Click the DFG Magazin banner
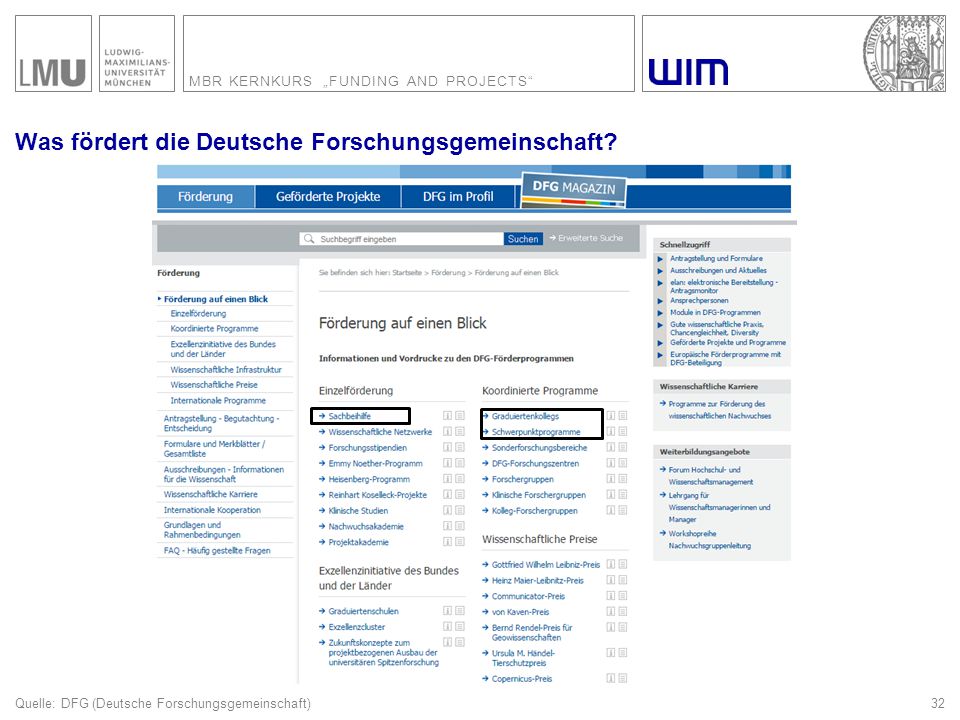 [574, 189]
